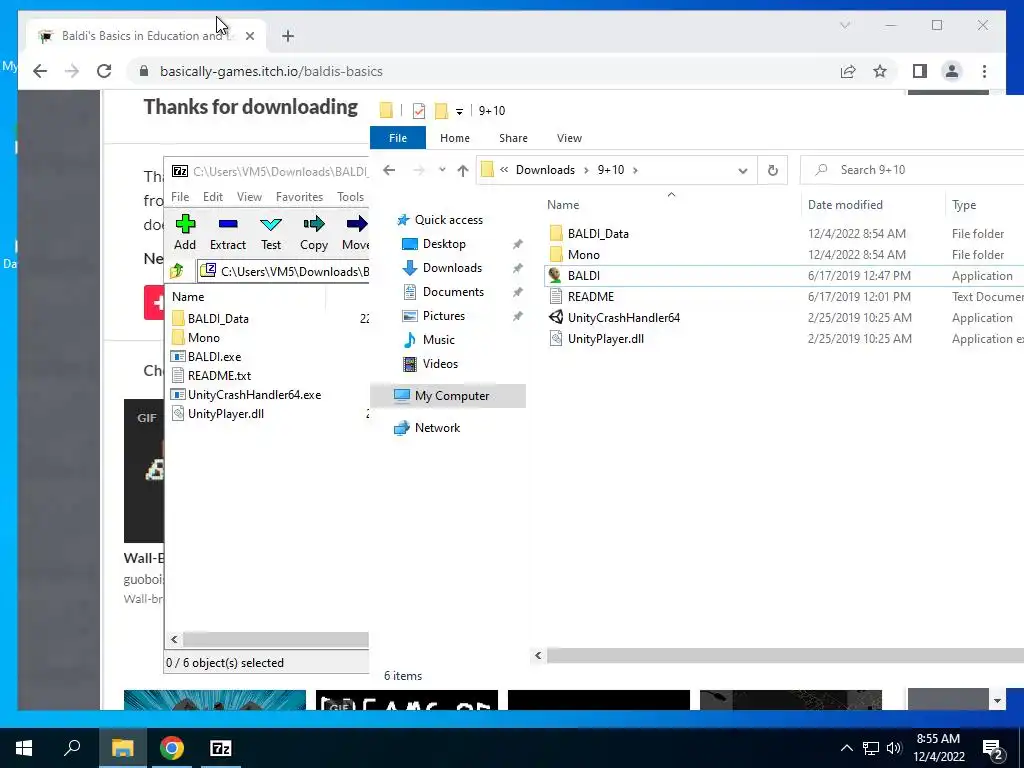Switch to Explorer View ribbon tab
Viewport: 1024px width, 768px height.
[569, 138]
